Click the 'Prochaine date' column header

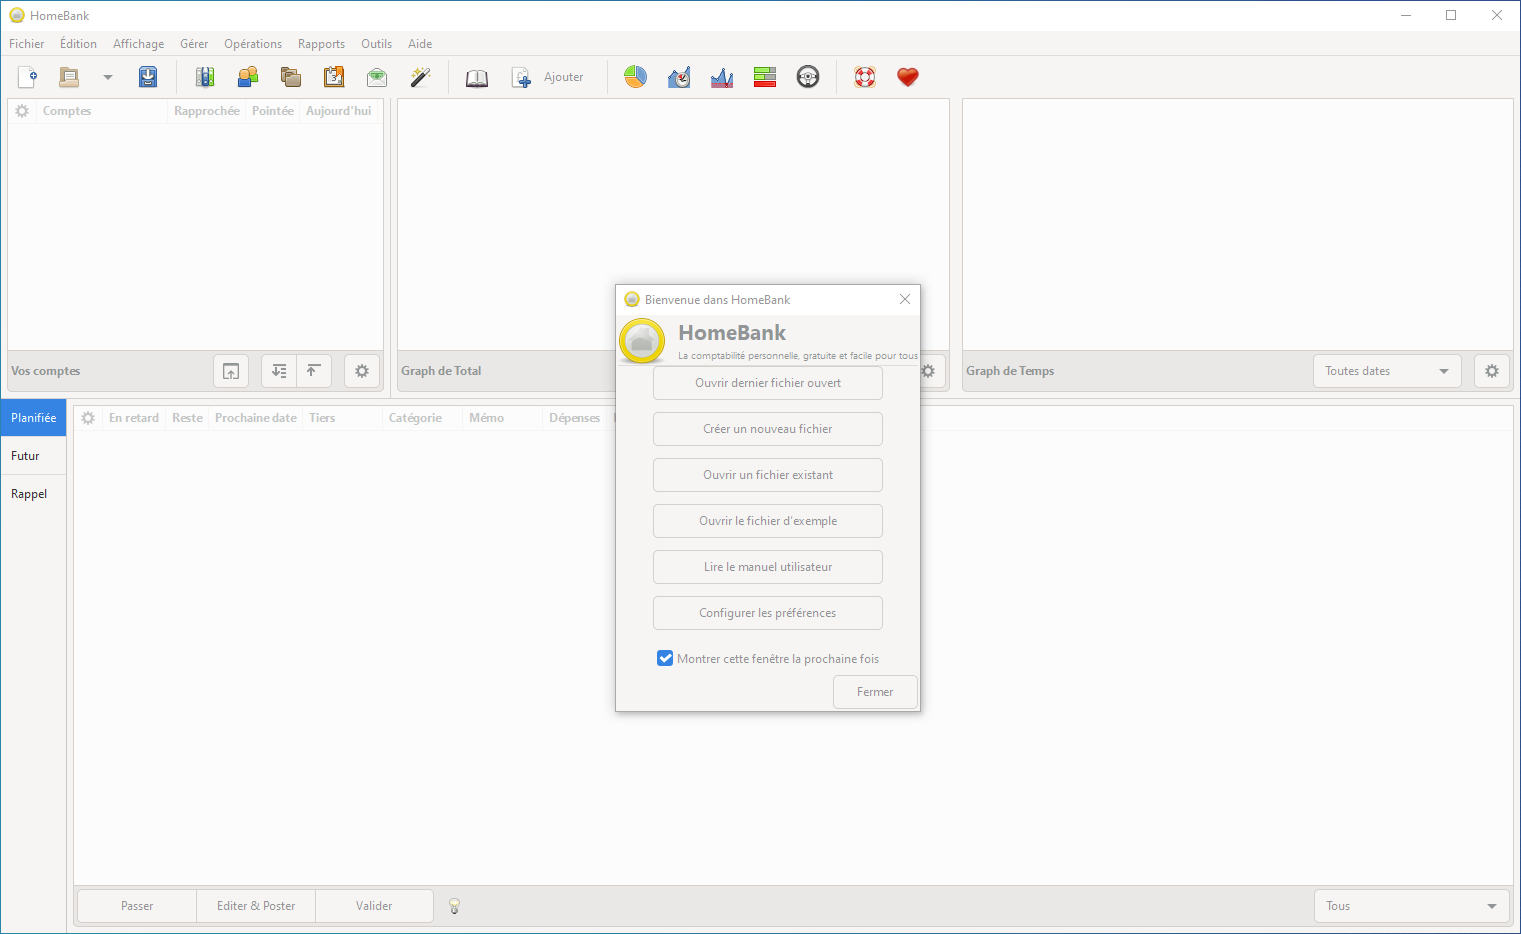[255, 418]
